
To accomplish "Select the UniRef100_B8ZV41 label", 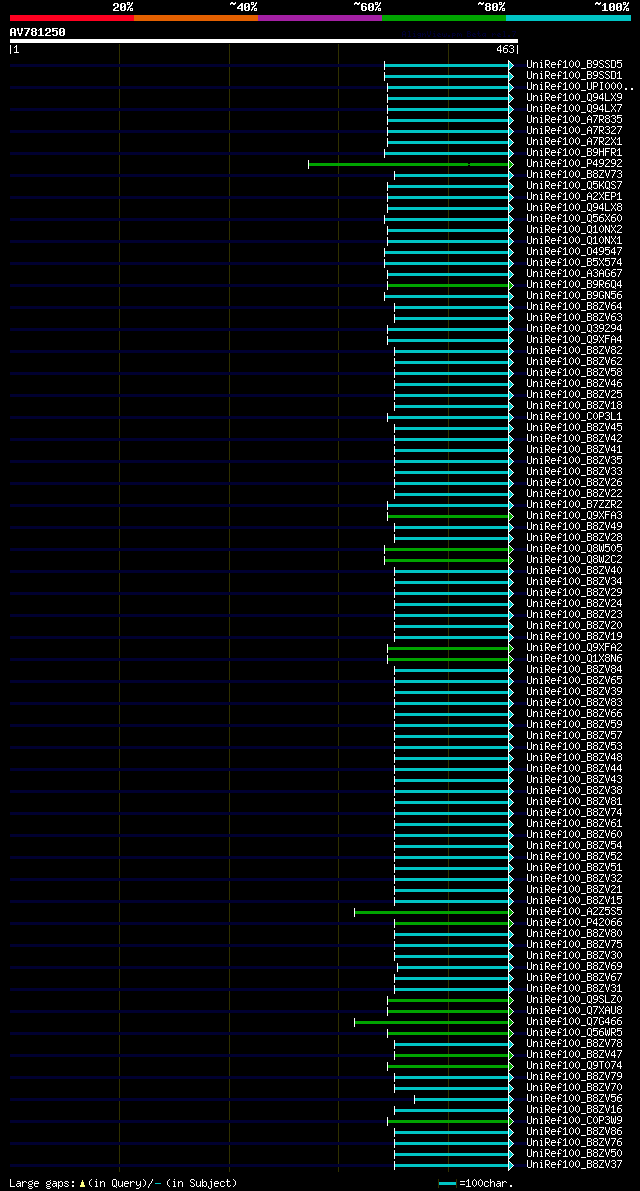I will point(574,450).
